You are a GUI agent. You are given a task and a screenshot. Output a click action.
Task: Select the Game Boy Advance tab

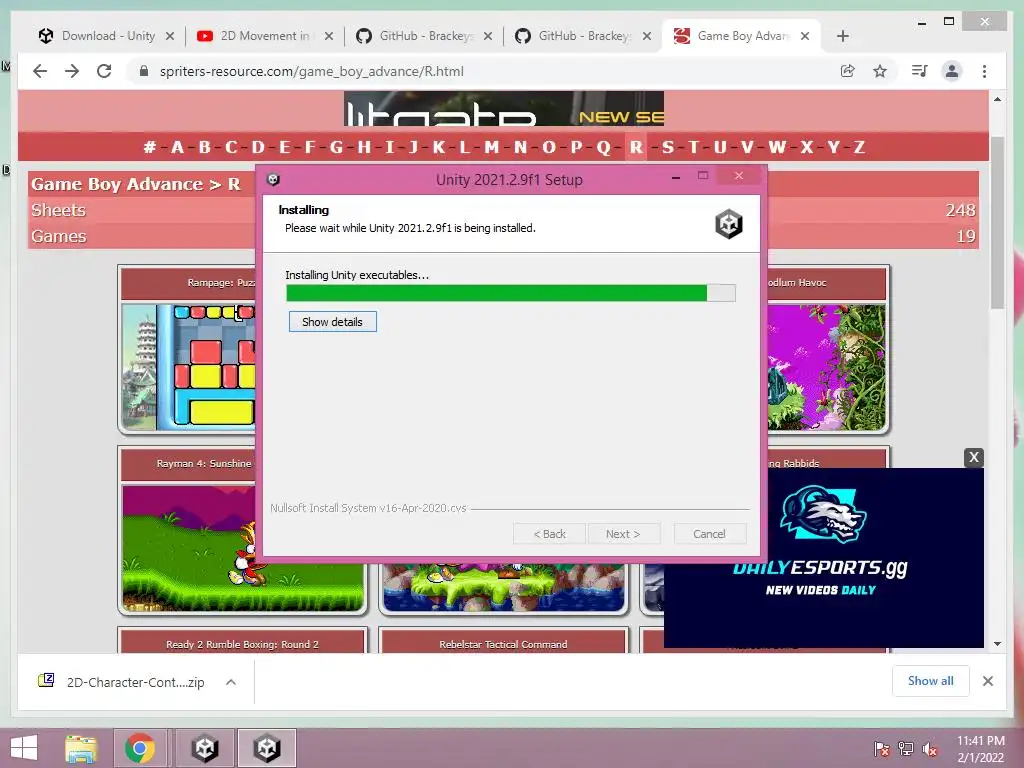(742, 36)
